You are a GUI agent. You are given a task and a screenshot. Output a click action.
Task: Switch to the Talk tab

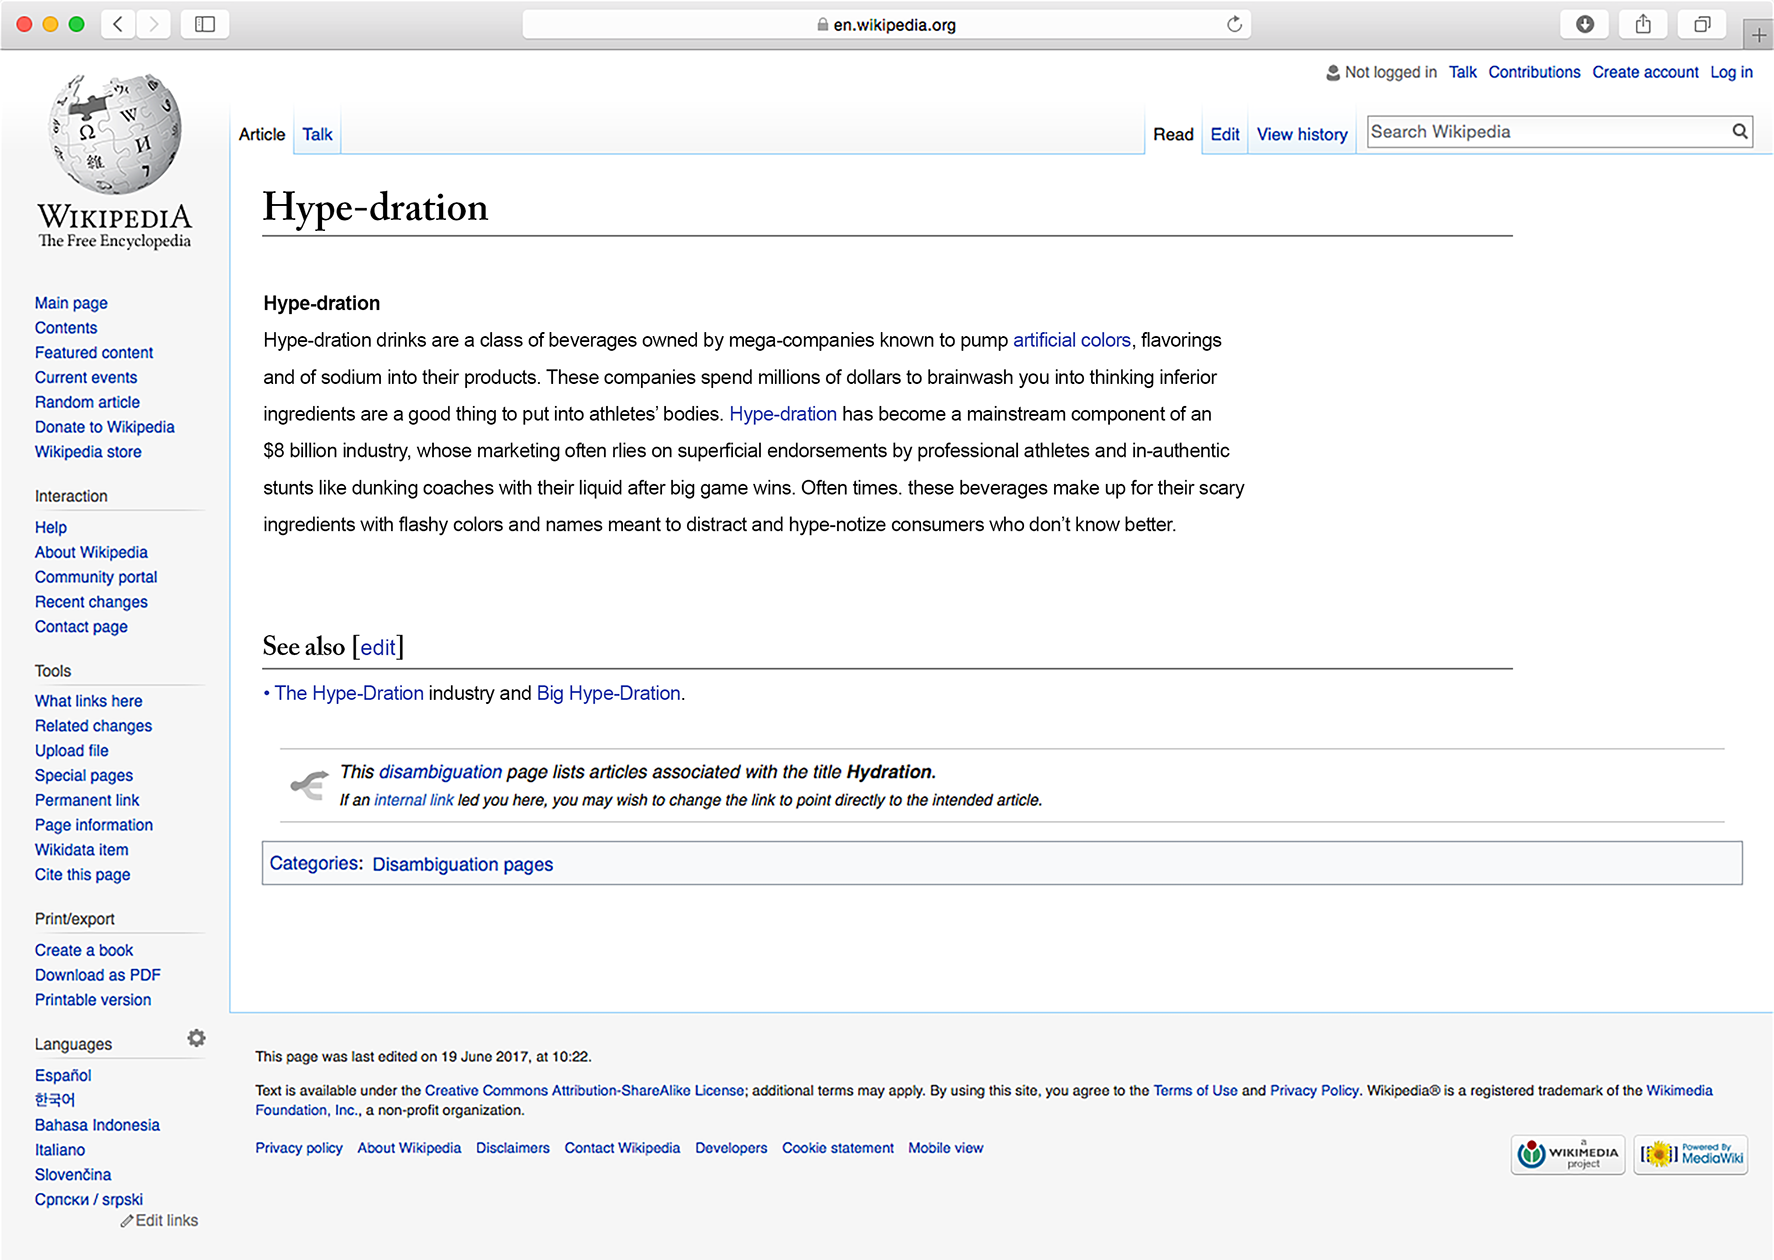pos(317,134)
